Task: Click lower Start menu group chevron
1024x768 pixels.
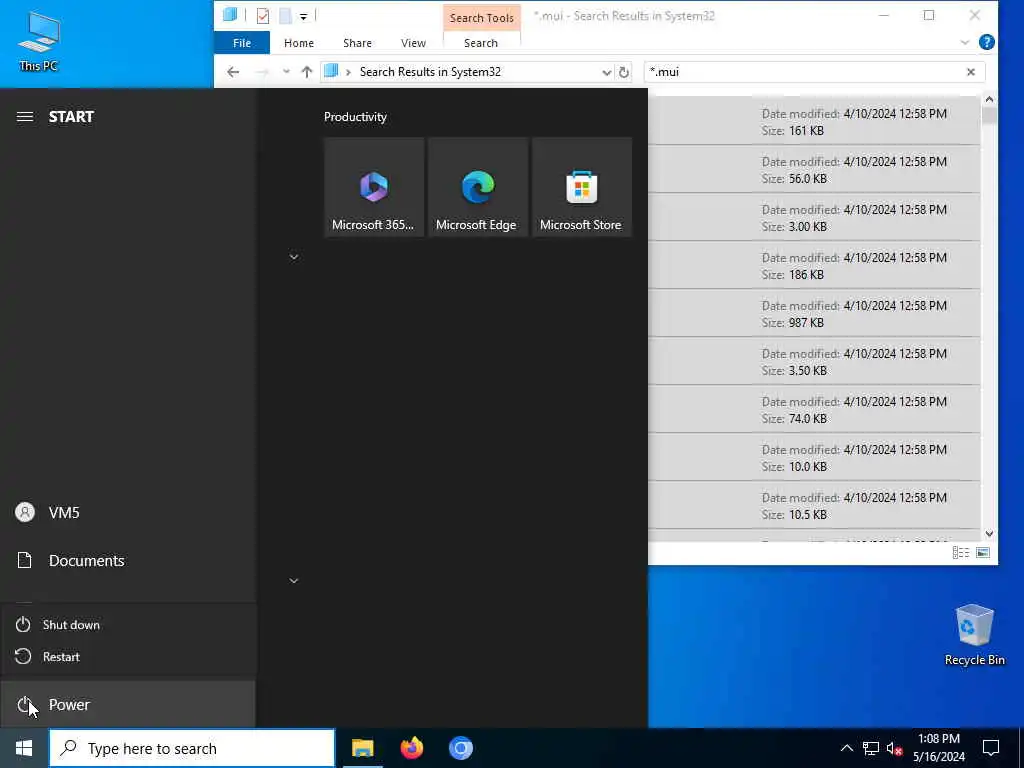Action: (x=294, y=581)
